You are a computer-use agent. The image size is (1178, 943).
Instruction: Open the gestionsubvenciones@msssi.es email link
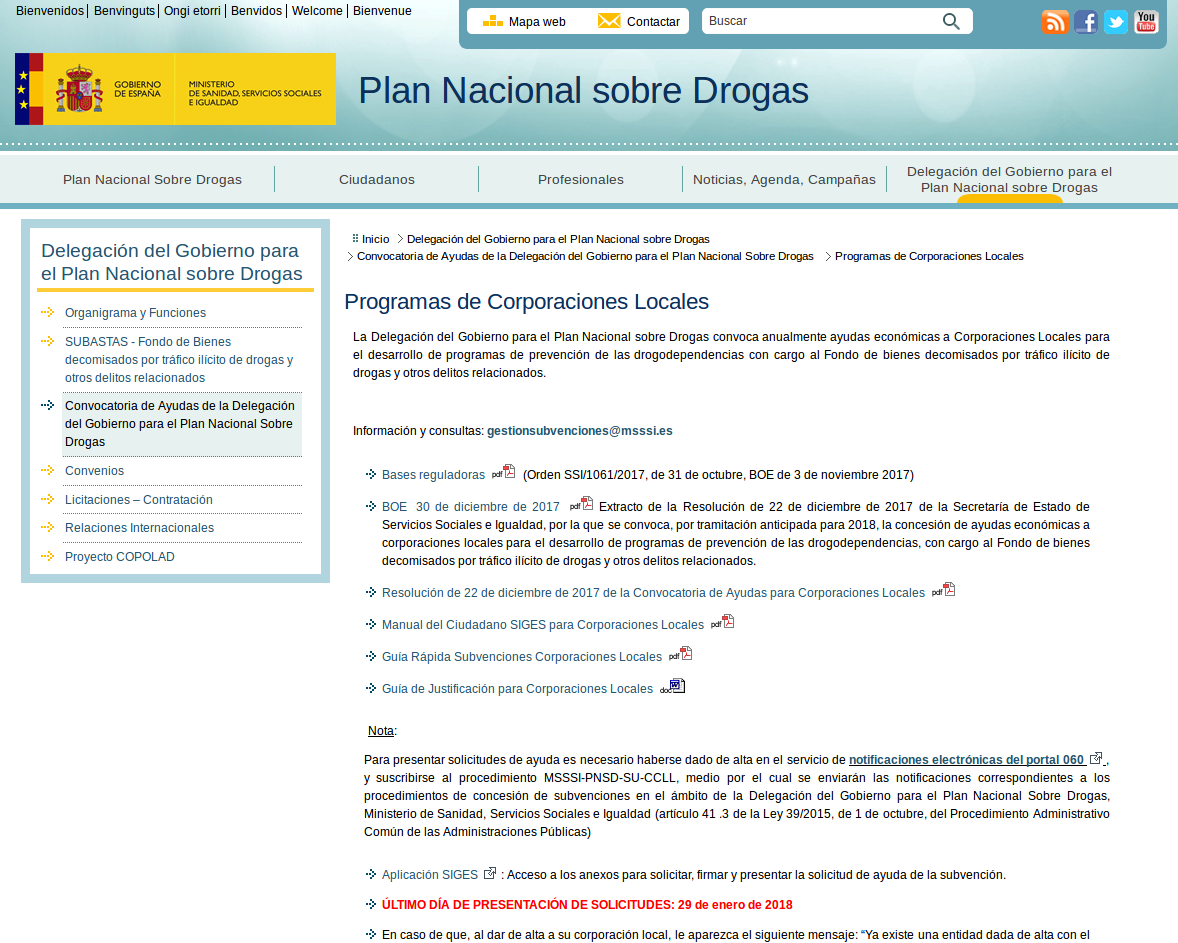click(x=579, y=431)
